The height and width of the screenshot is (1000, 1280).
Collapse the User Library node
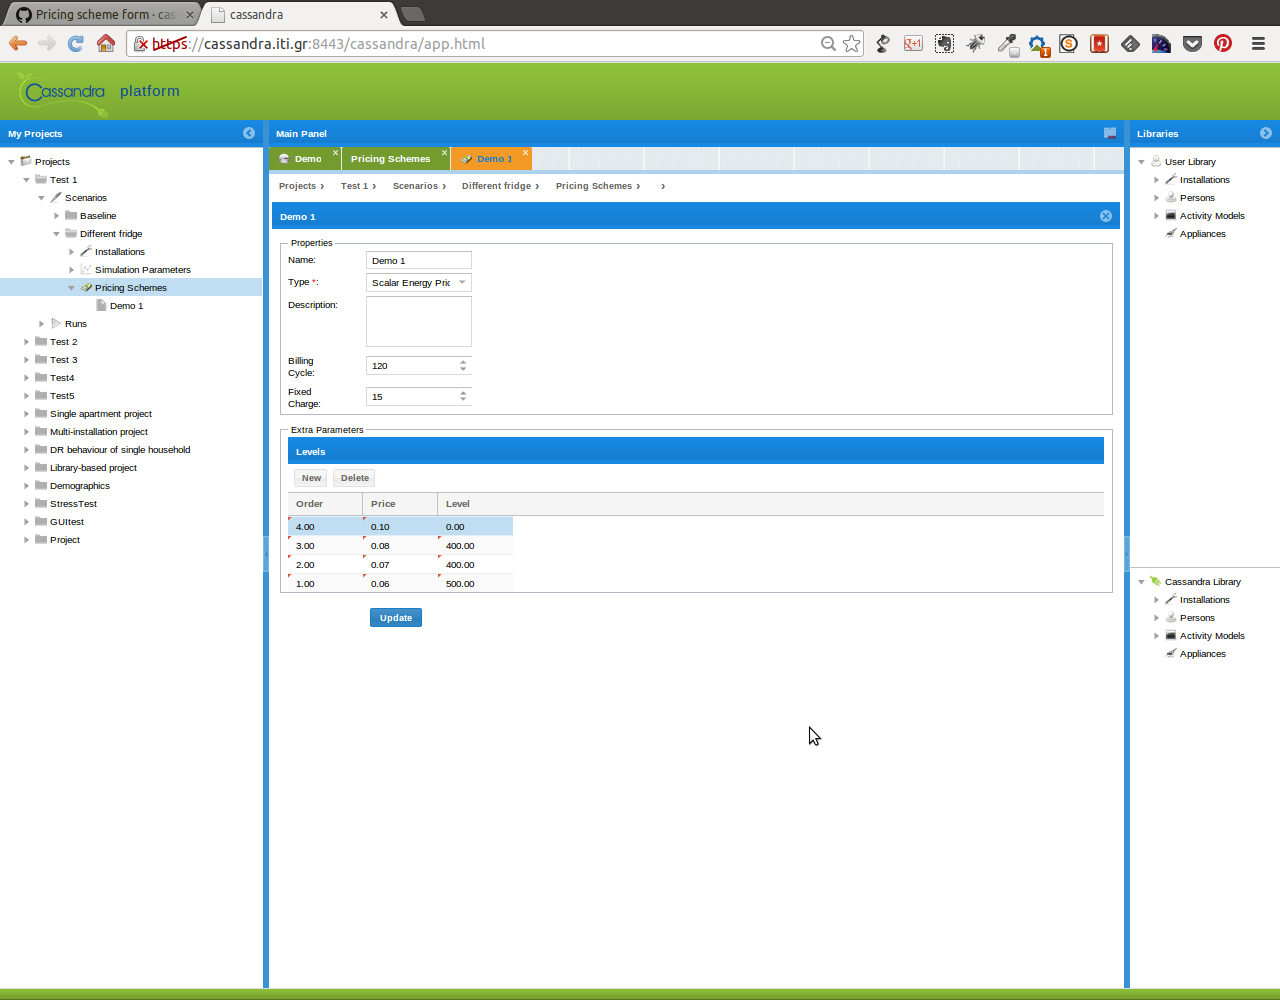1141,162
